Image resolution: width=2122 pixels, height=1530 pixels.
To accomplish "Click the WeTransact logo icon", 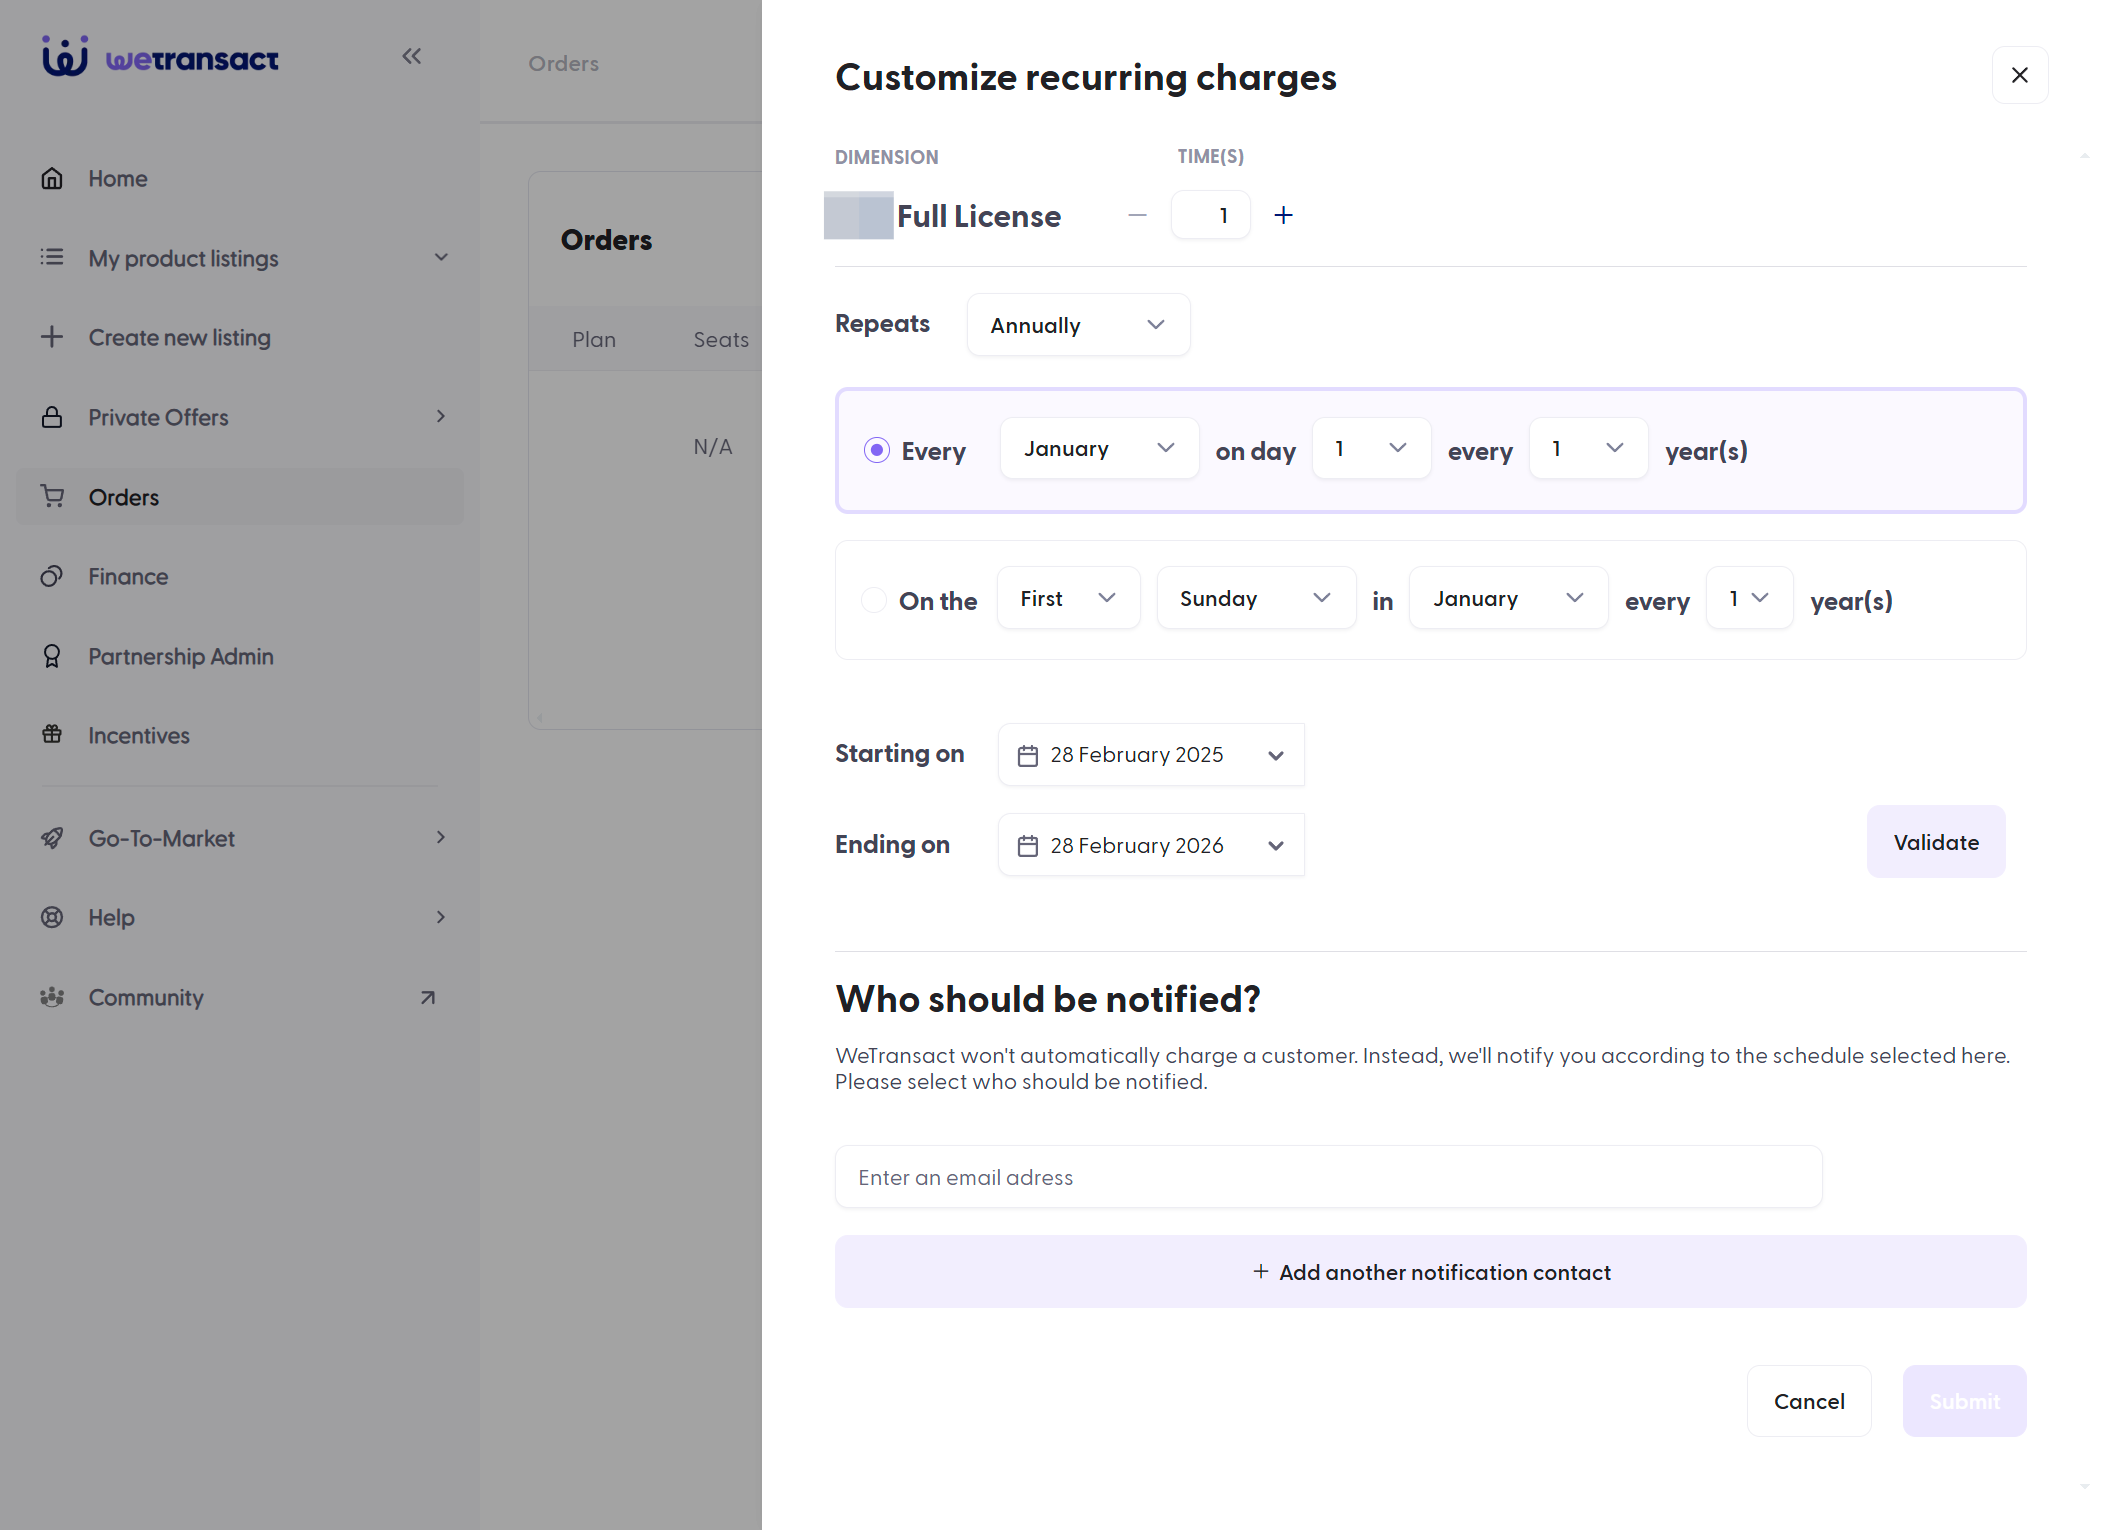I will pos(65,57).
